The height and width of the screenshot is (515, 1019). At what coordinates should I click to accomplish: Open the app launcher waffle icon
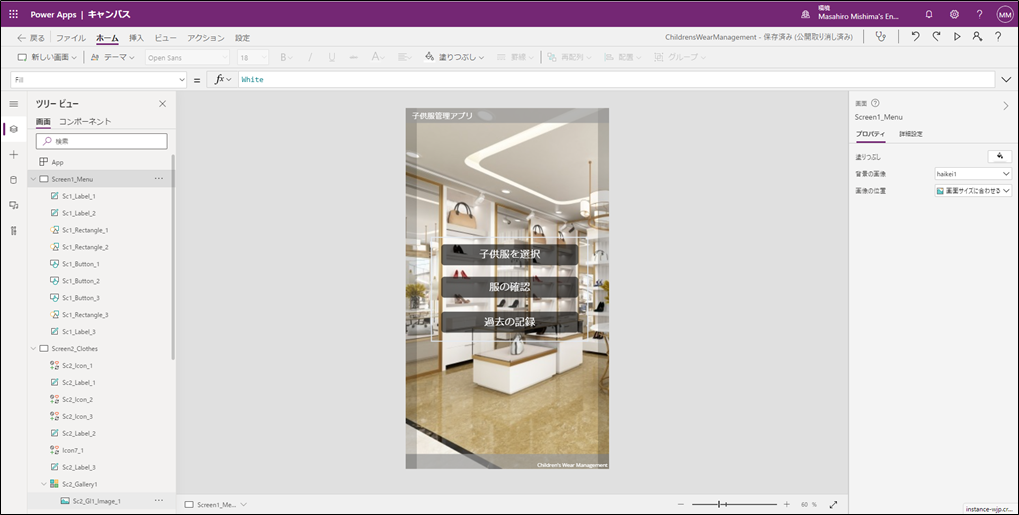(x=13, y=14)
